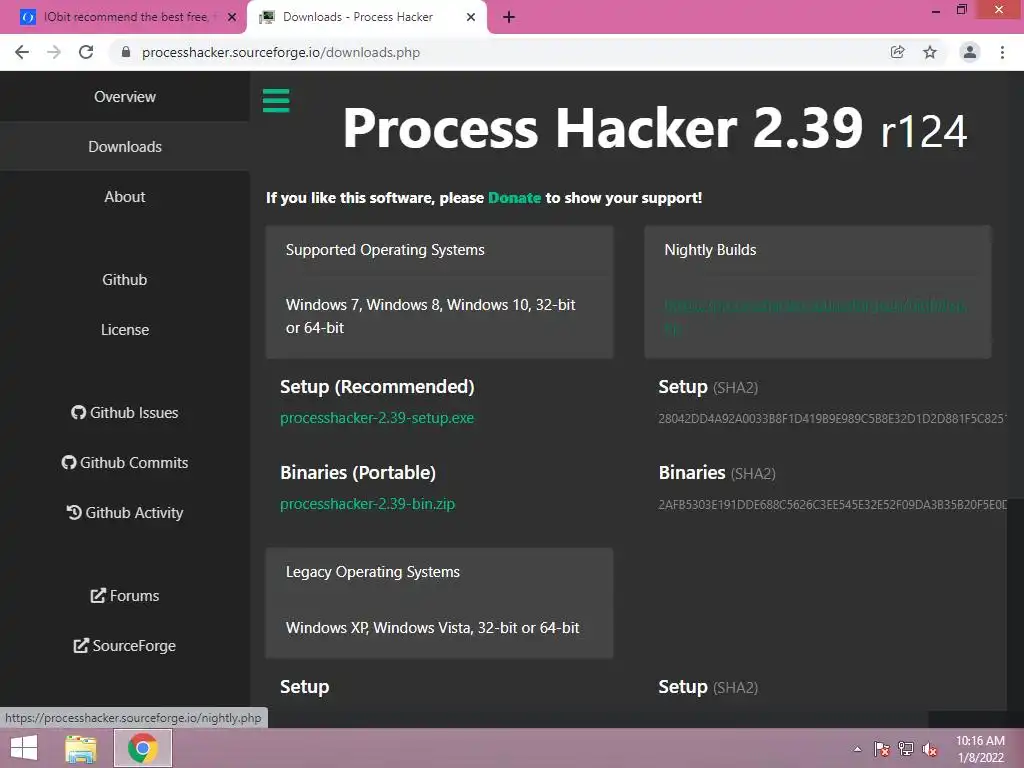Download processhacker-2.39-setup.exe
The image size is (1024, 768).
point(377,418)
